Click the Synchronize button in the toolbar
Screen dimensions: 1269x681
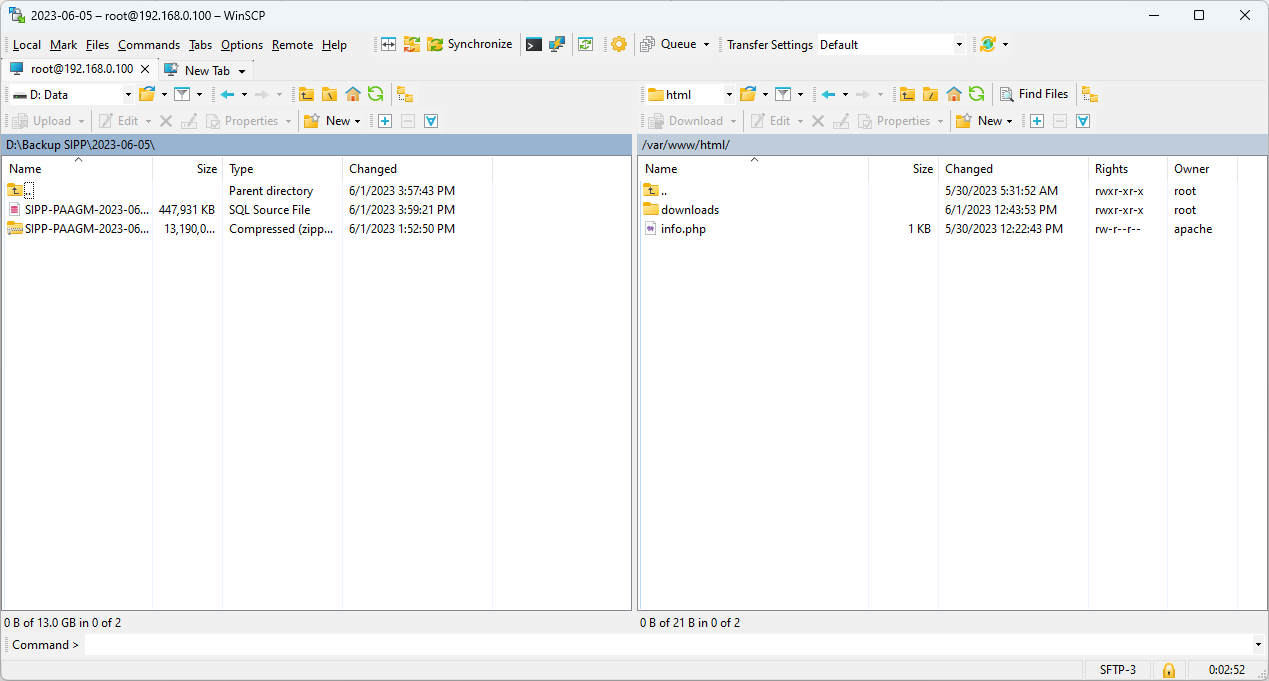coord(469,44)
